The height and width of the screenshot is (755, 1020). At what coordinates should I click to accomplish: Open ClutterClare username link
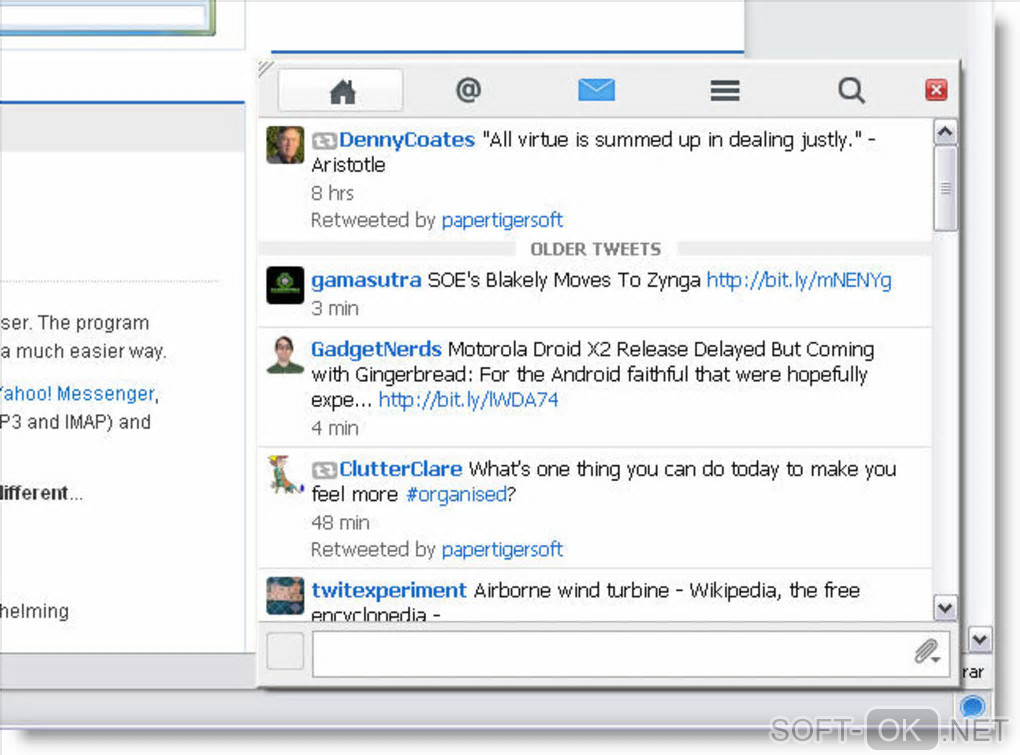point(400,469)
